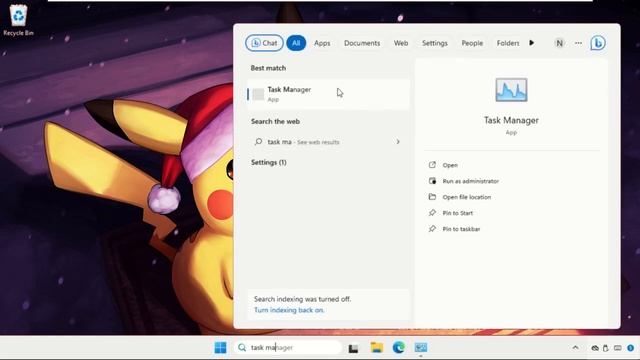Screen dimensions: 640x360
Task: Show hidden system tray icons
Action: click(x=576, y=348)
